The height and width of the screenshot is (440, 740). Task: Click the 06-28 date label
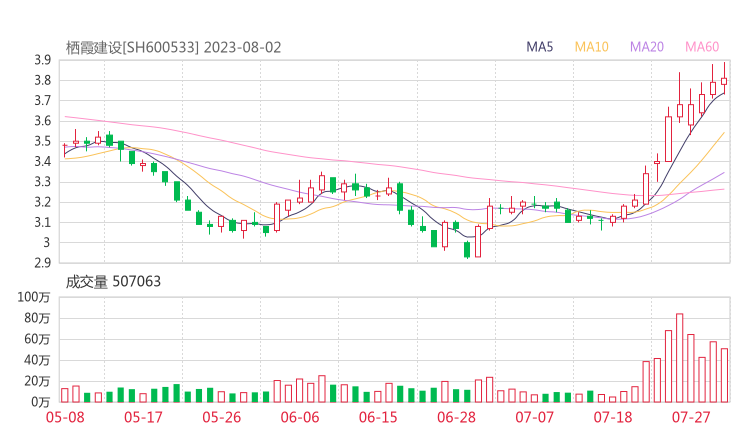(x=456, y=417)
